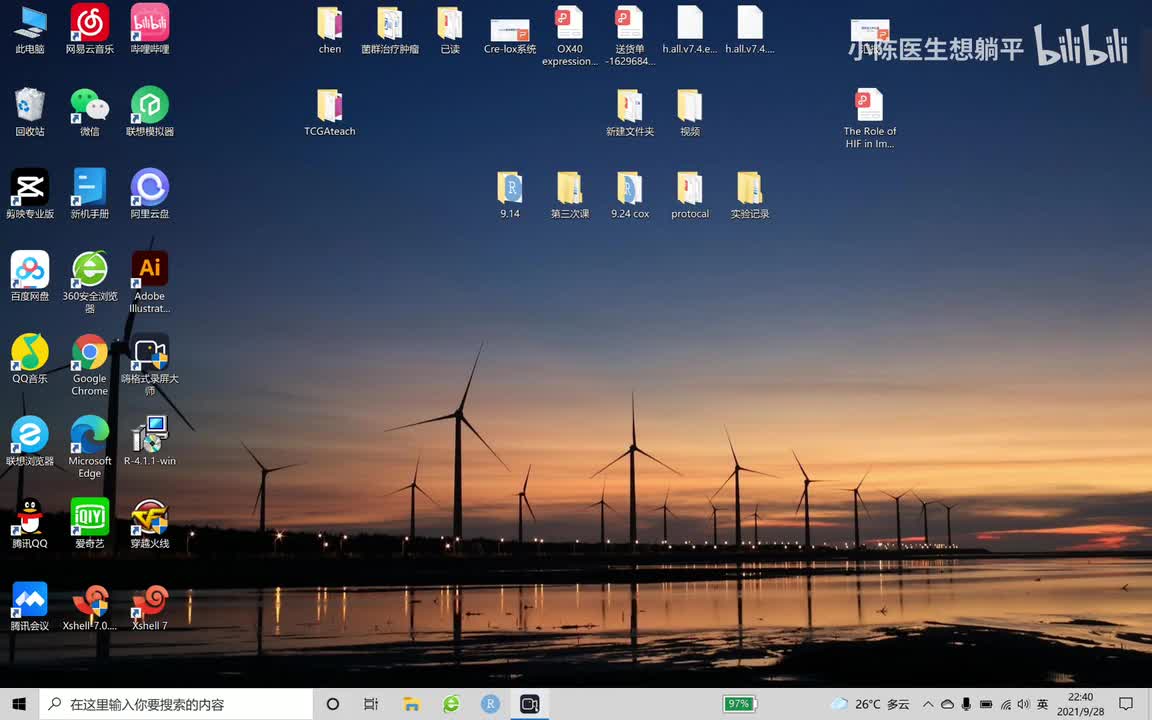This screenshot has width=1152, height=720.
Task: Select the Tencent QQ penguin icon
Action: coord(30,518)
